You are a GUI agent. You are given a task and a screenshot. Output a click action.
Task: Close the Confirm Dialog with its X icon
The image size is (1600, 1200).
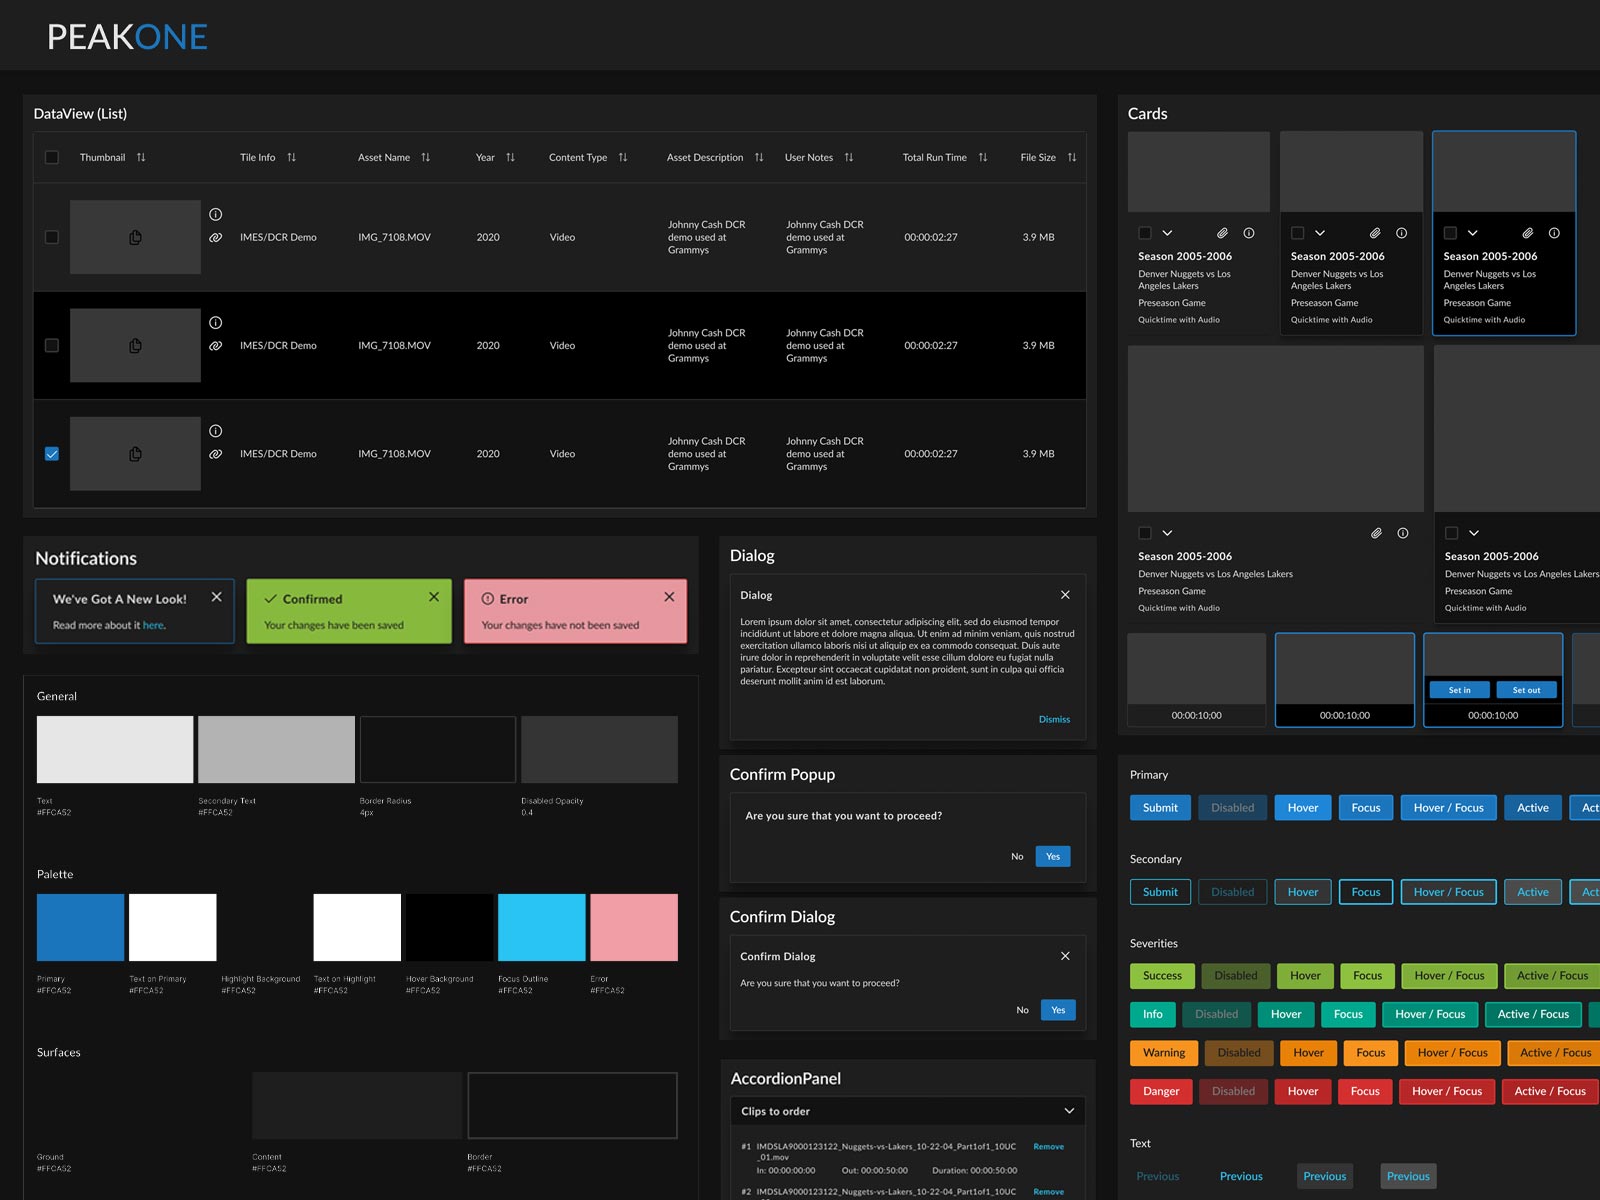click(1065, 956)
